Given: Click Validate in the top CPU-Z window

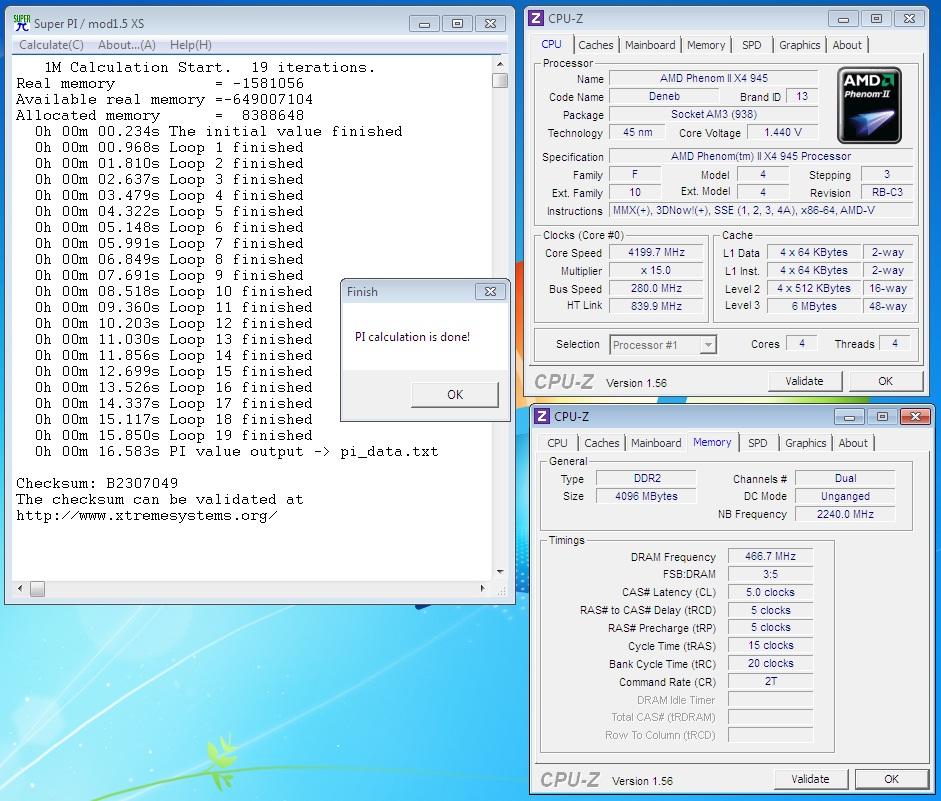Looking at the screenshot, I should (804, 381).
